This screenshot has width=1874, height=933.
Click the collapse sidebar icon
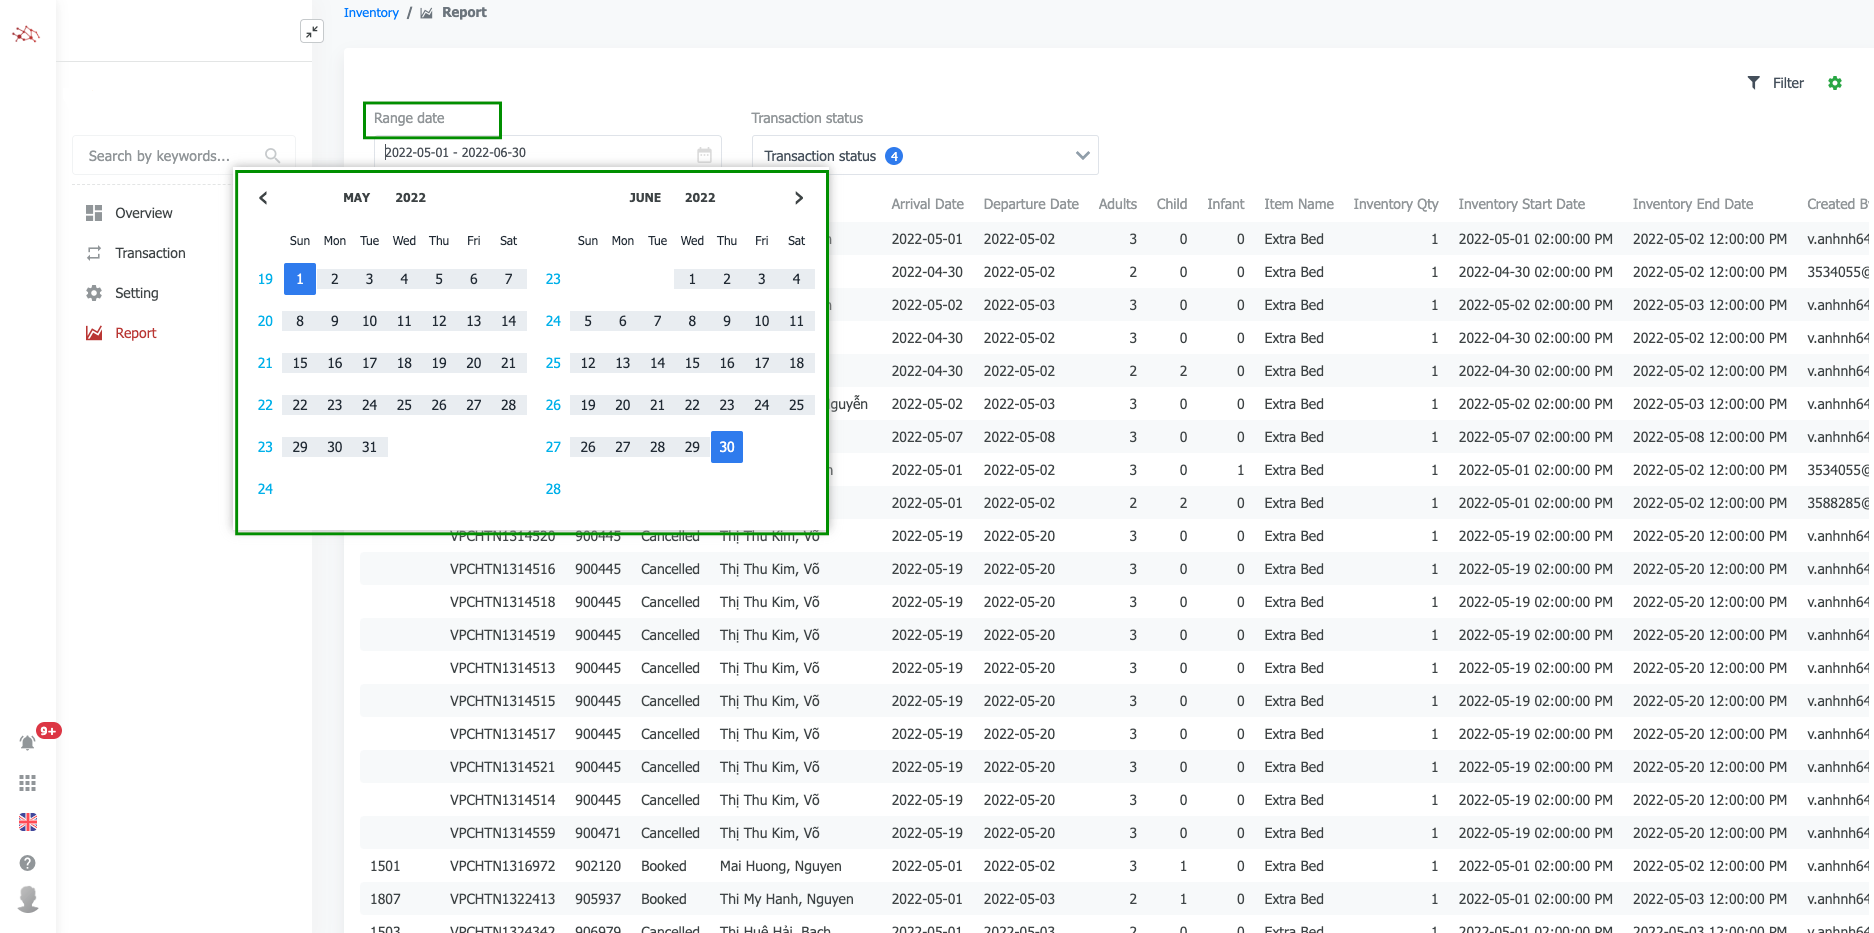tap(312, 32)
